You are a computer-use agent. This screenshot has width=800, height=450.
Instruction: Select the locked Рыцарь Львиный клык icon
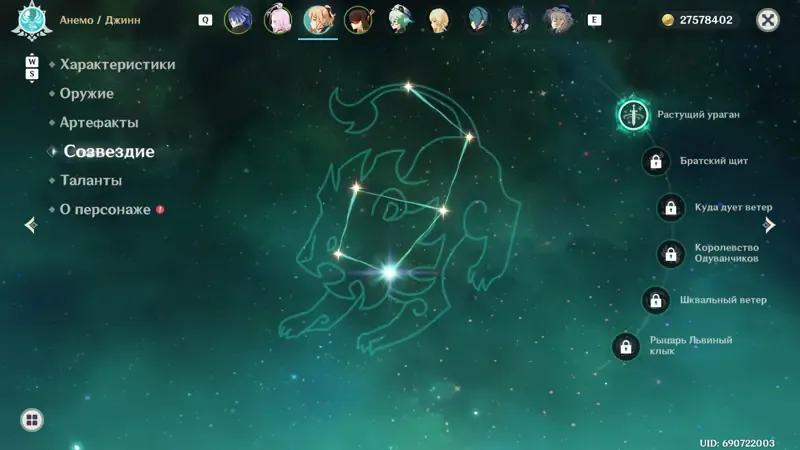coord(626,347)
